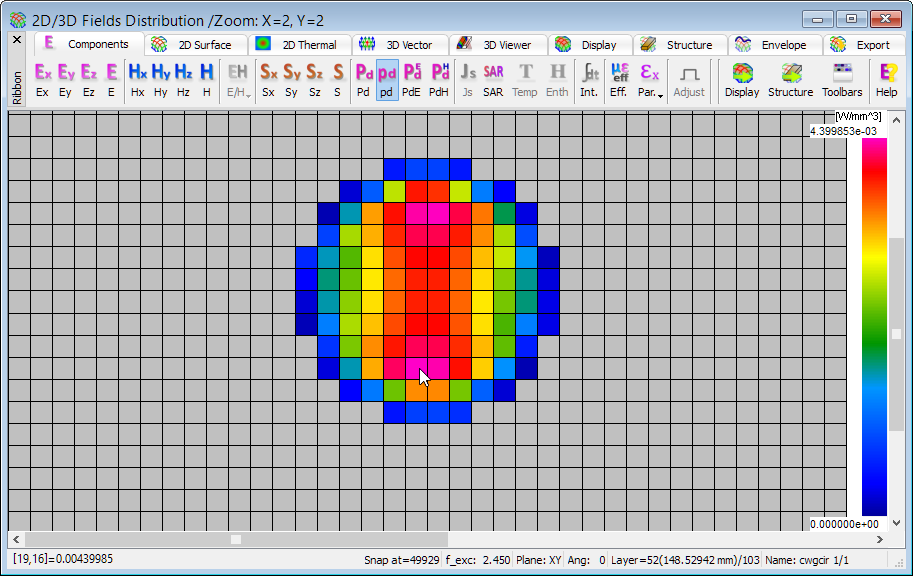Click the Eff. effective parameters icon
Image resolution: width=913 pixels, height=576 pixels.
pyautogui.click(x=619, y=80)
